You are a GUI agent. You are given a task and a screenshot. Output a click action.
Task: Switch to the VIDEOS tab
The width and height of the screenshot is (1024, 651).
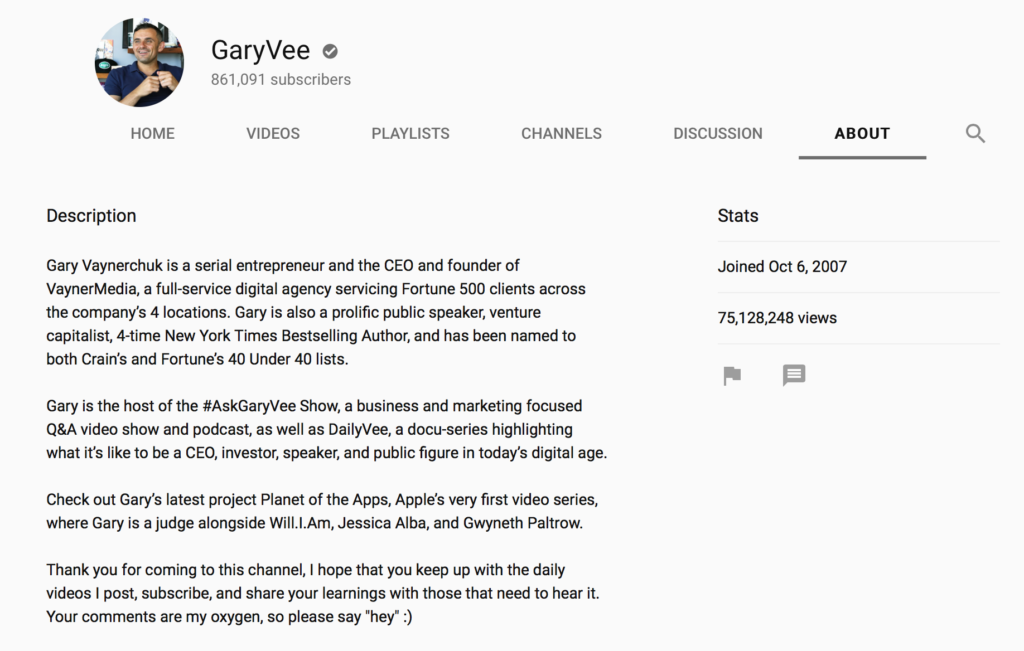click(273, 134)
